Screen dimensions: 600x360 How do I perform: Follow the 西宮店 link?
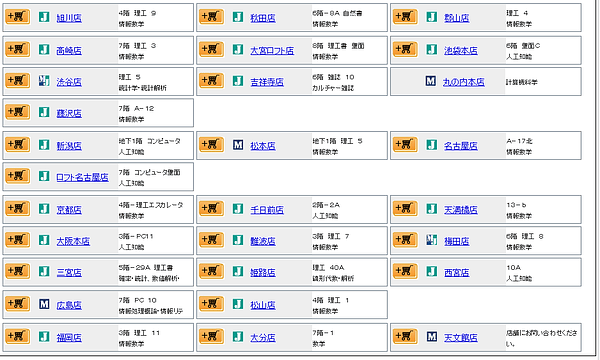pyautogui.click(x=457, y=273)
